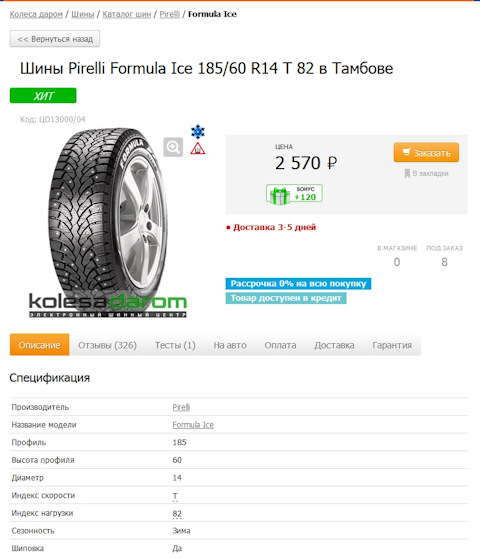Open the Каталог шин breadcrumb link
Screen dimensions: 480x559
point(127,14)
